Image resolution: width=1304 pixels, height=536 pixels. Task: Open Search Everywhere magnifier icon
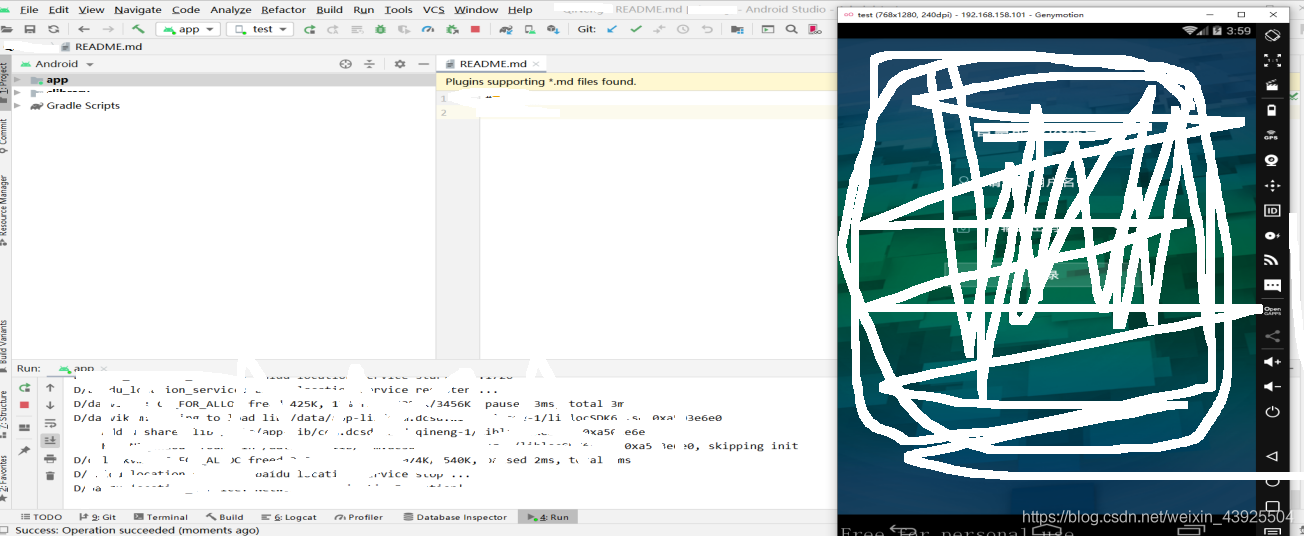point(793,29)
